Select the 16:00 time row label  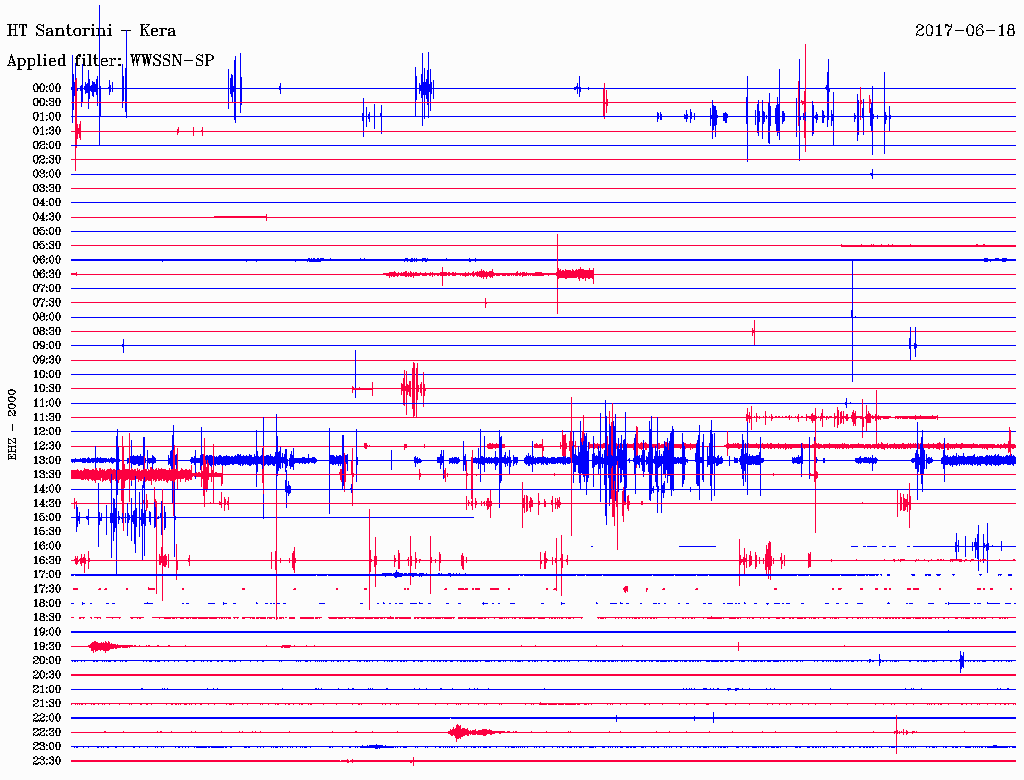[47, 546]
